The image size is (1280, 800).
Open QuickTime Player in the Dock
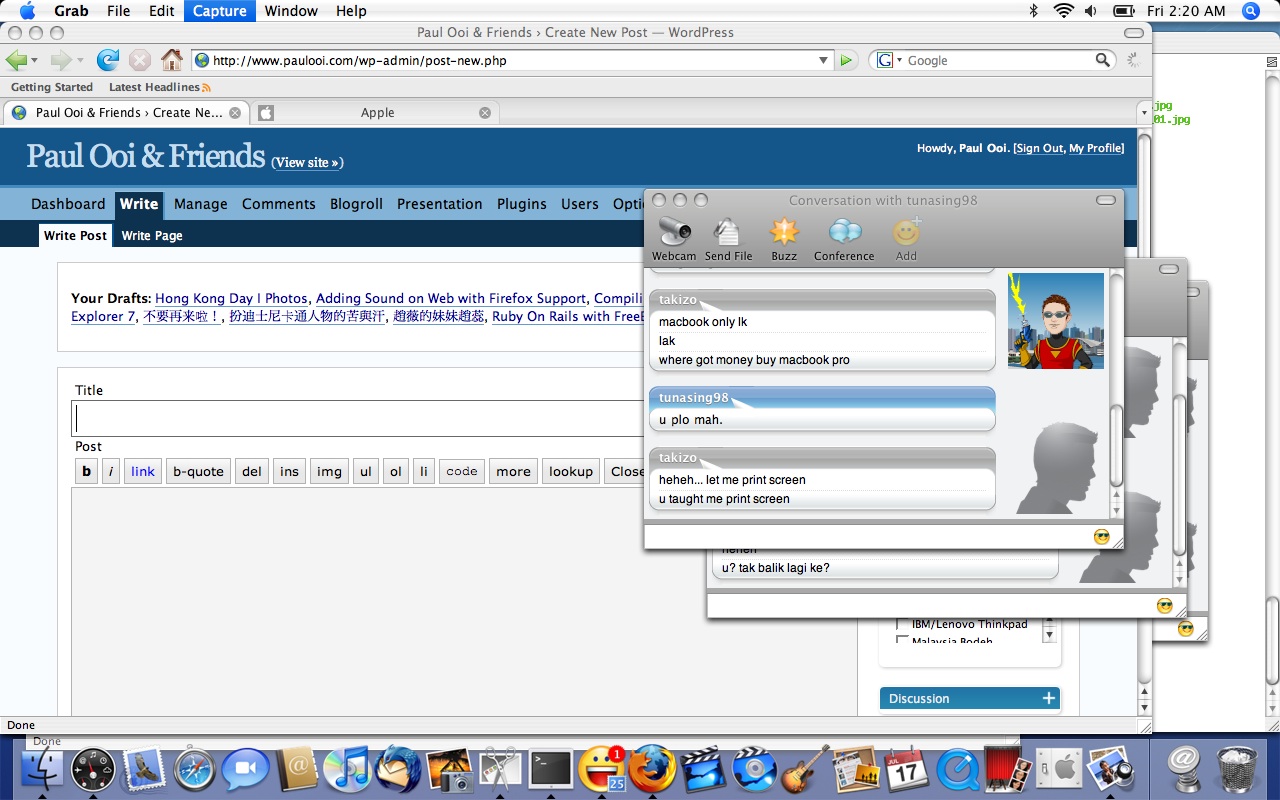tap(958, 770)
